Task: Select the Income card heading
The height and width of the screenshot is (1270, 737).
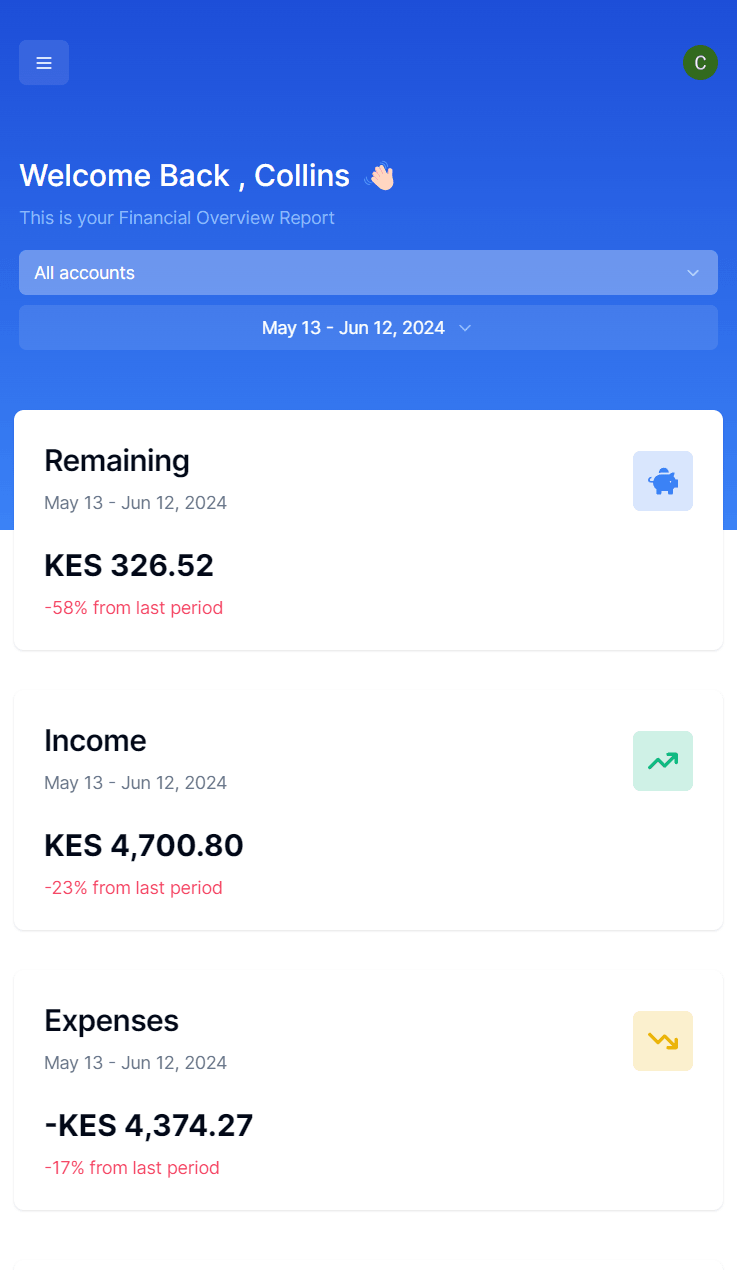Action: point(95,741)
